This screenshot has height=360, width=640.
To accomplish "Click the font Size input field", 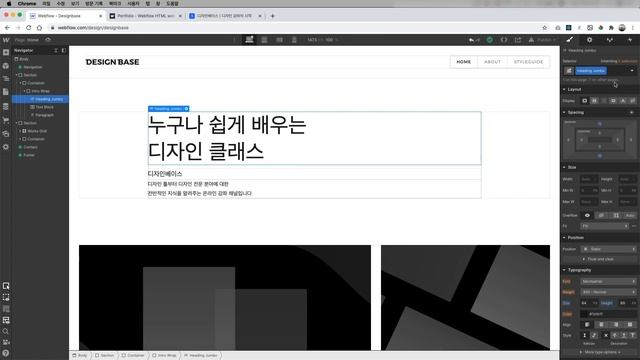I will [588, 303].
